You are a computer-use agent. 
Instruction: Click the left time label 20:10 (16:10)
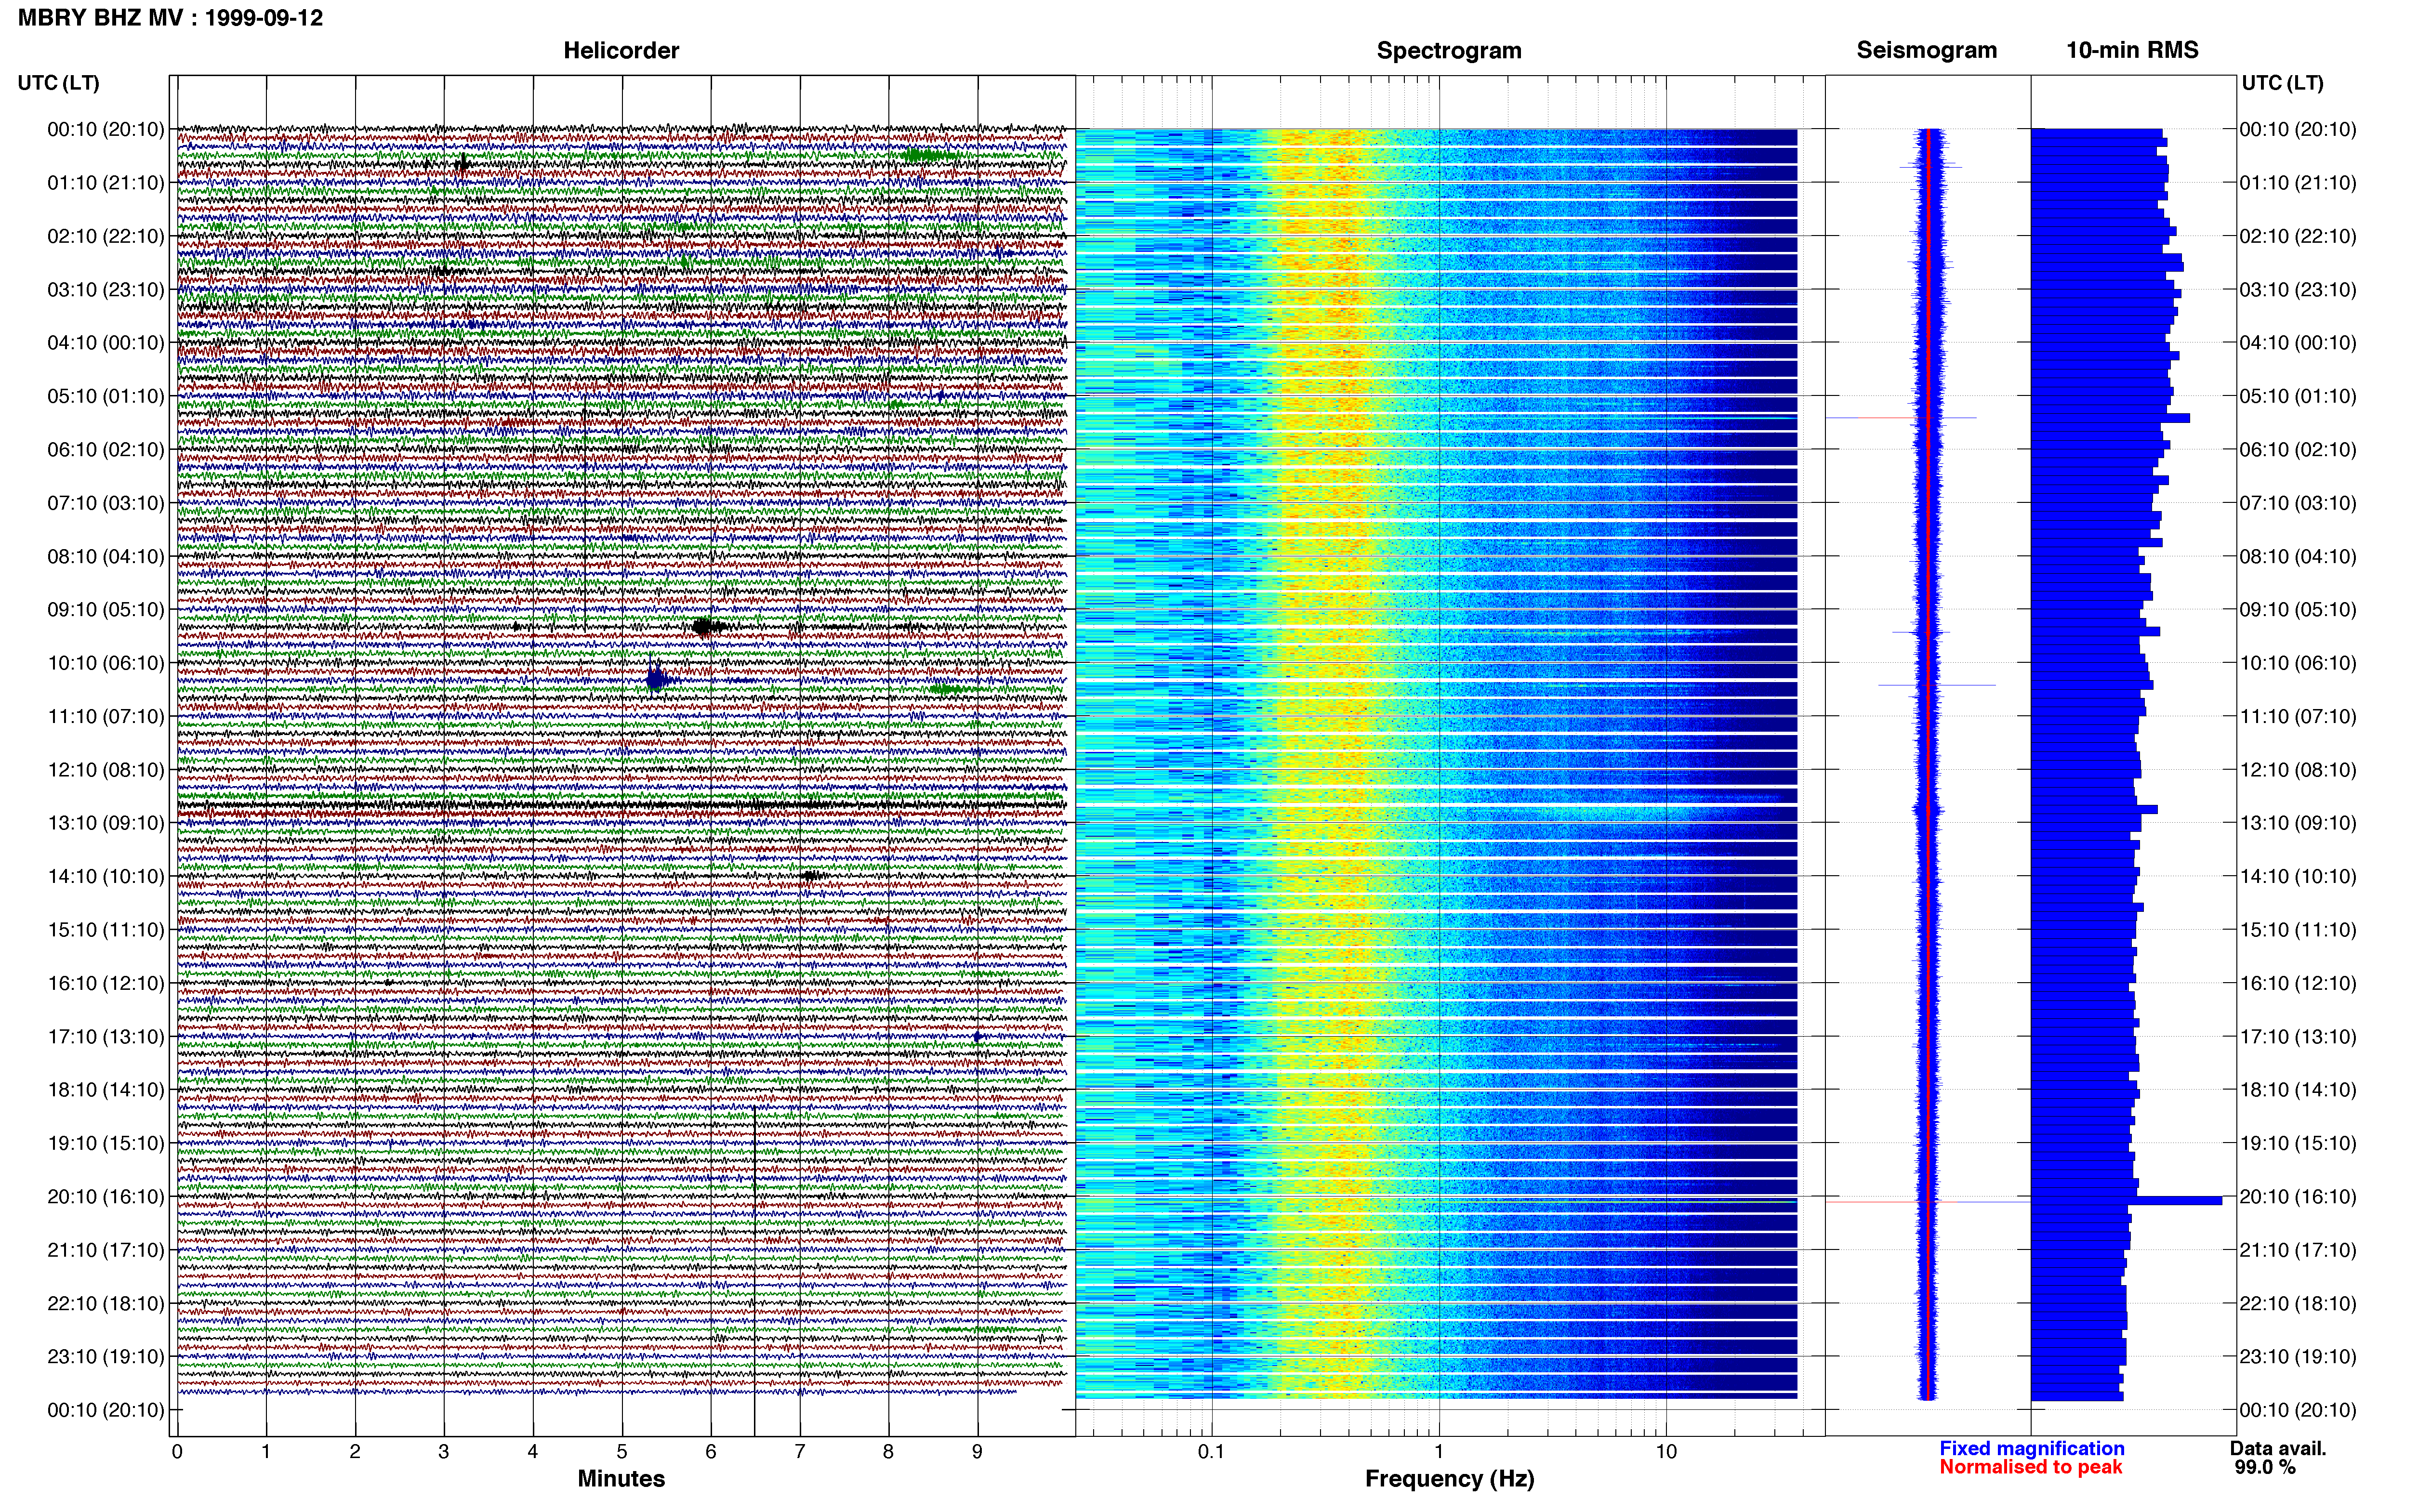(x=106, y=1197)
